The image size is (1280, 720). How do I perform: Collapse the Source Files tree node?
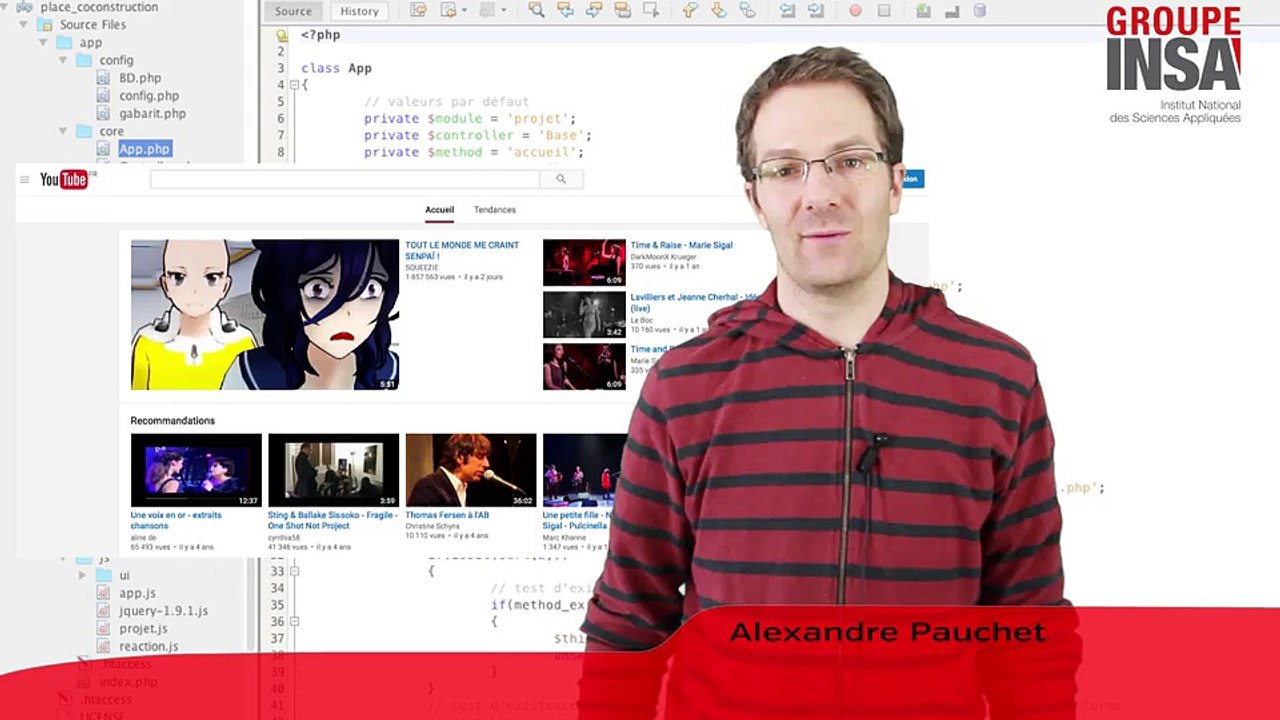click(23, 24)
